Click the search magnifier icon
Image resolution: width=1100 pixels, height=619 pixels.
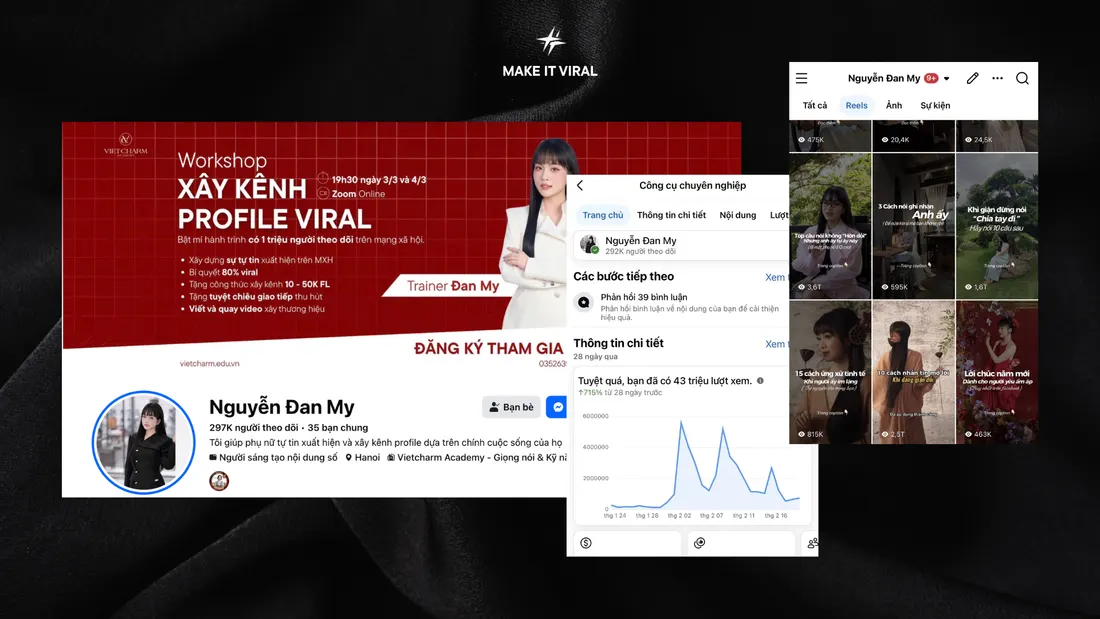tap(1022, 78)
